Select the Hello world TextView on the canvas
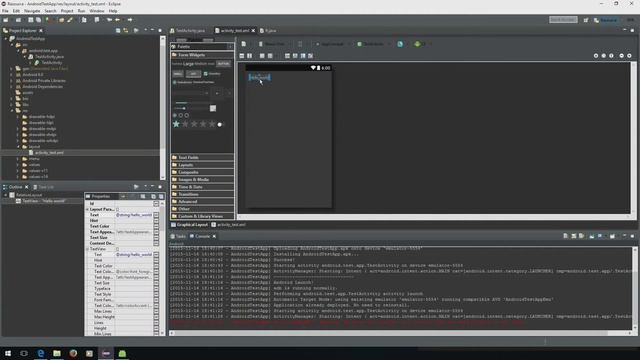This screenshot has height=360, width=640. coord(259,77)
